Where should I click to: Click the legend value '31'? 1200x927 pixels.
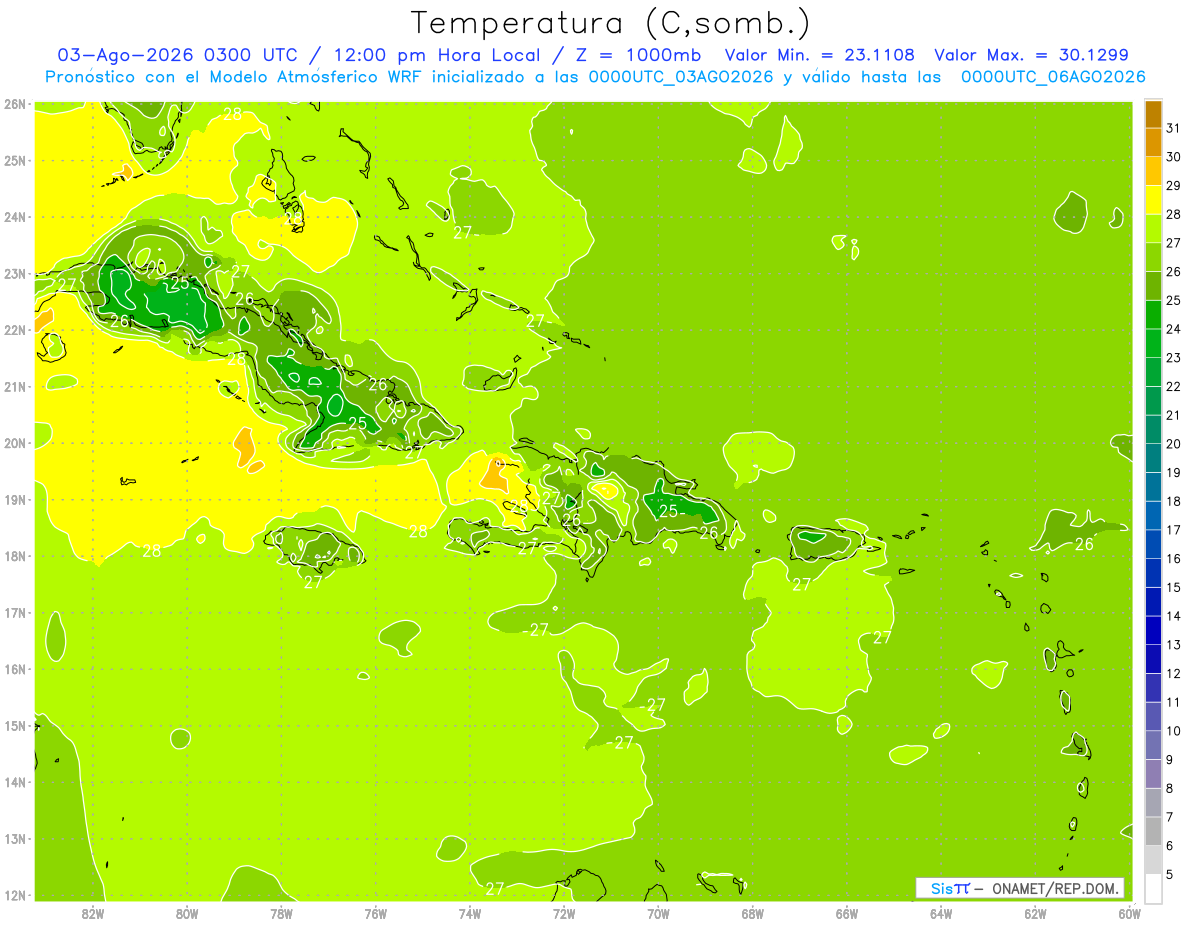(1173, 128)
